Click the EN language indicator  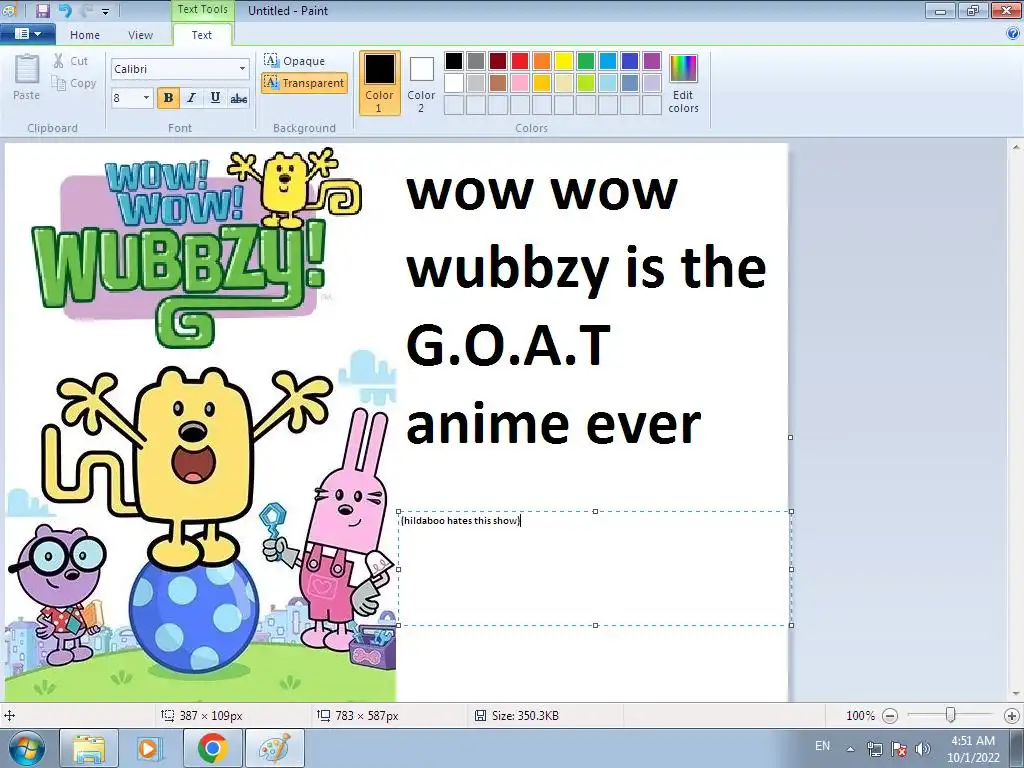[x=822, y=746]
